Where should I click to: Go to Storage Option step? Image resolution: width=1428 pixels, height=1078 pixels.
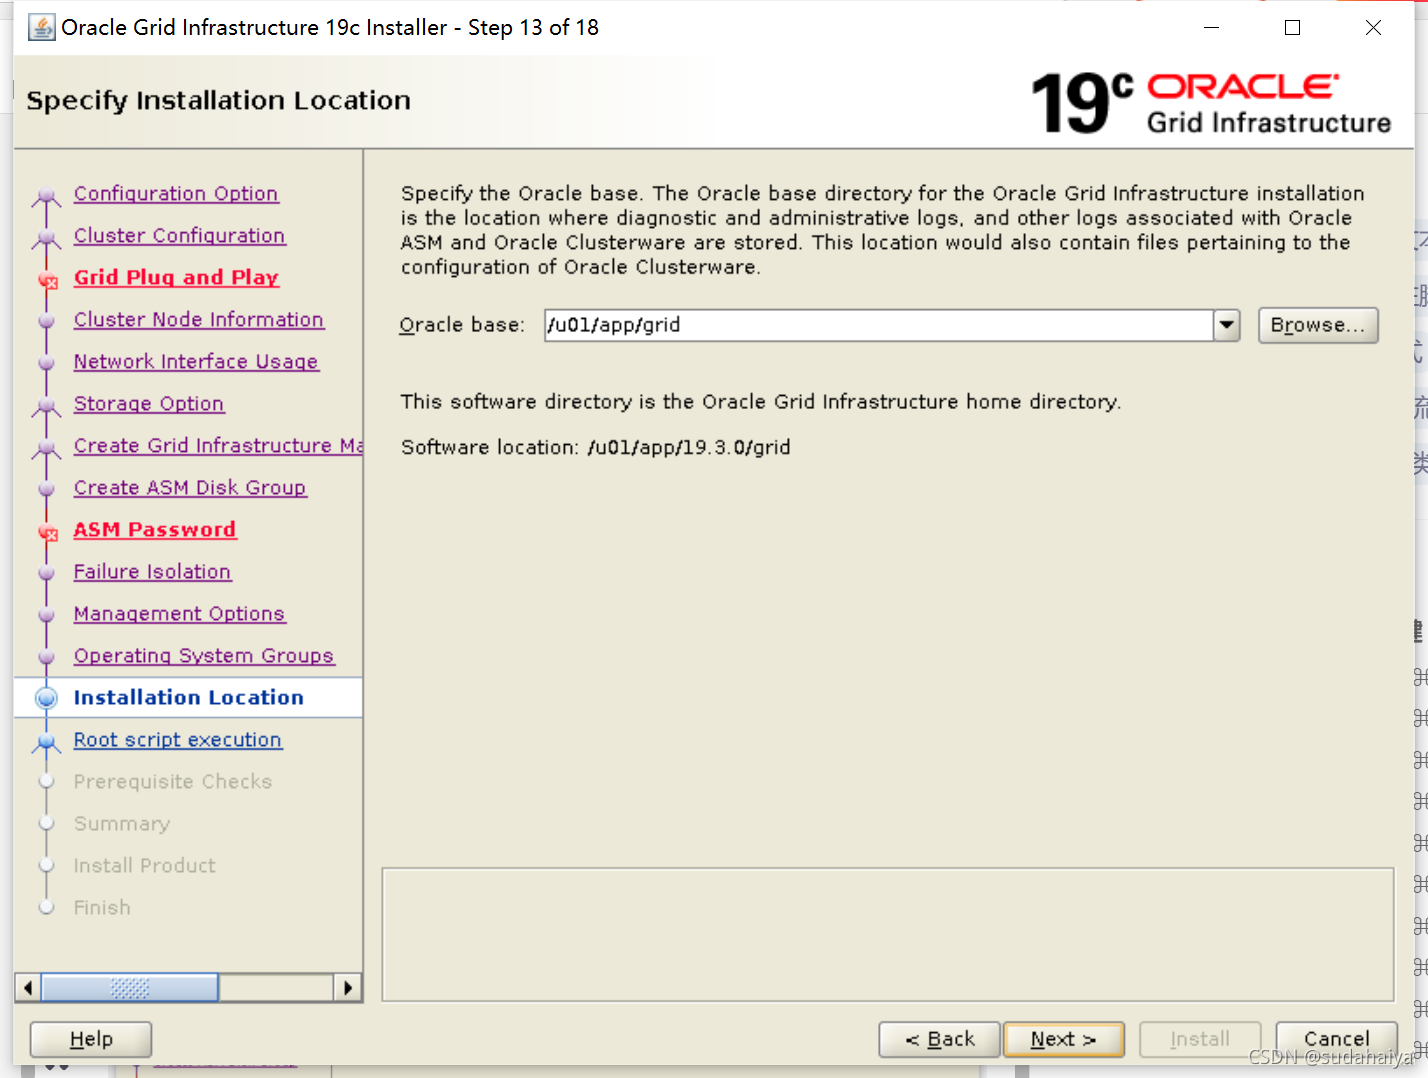click(149, 404)
